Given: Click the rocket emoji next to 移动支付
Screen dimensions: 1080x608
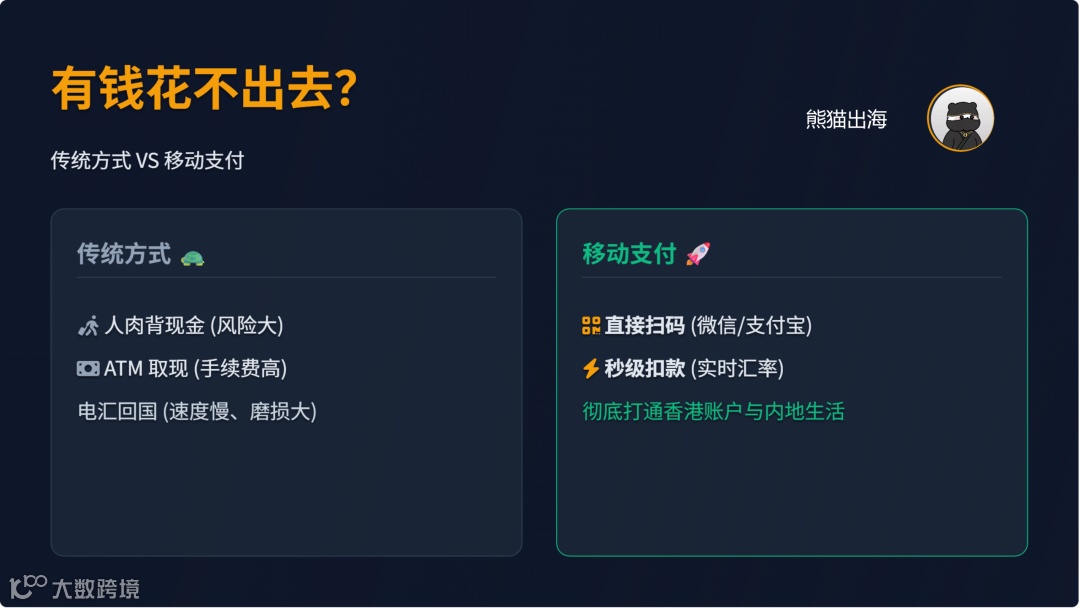Looking at the screenshot, I should tap(697, 254).
